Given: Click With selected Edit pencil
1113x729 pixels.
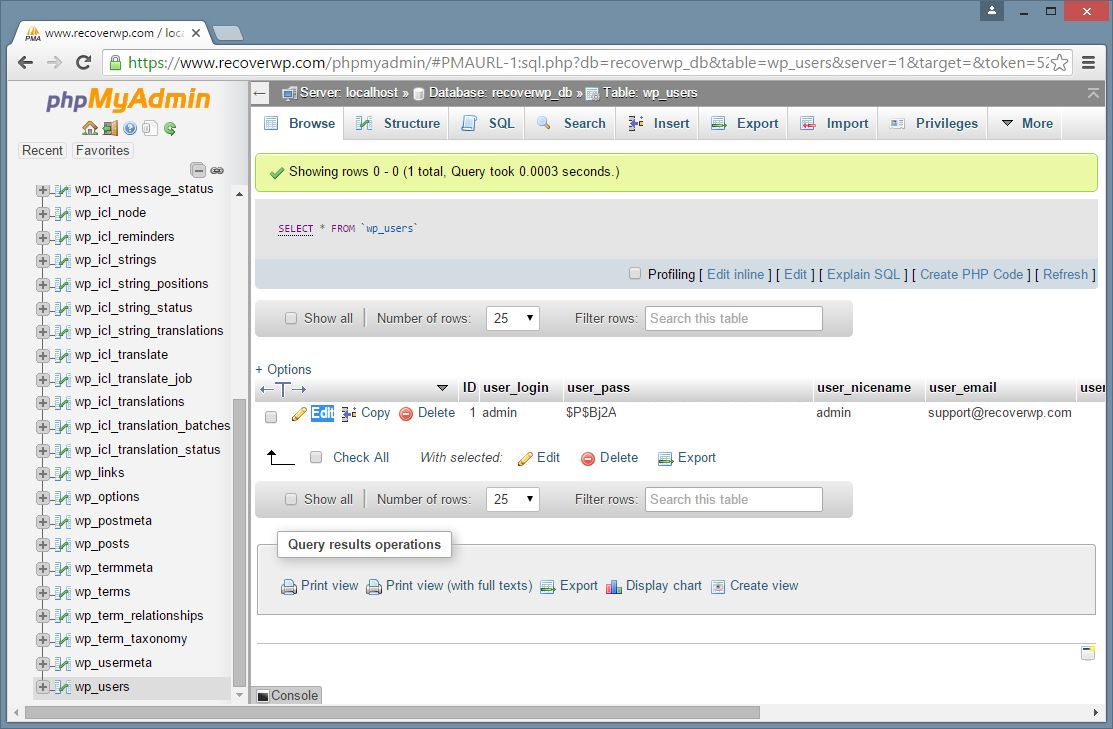Looking at the screenshot, I should click(539, 459).
